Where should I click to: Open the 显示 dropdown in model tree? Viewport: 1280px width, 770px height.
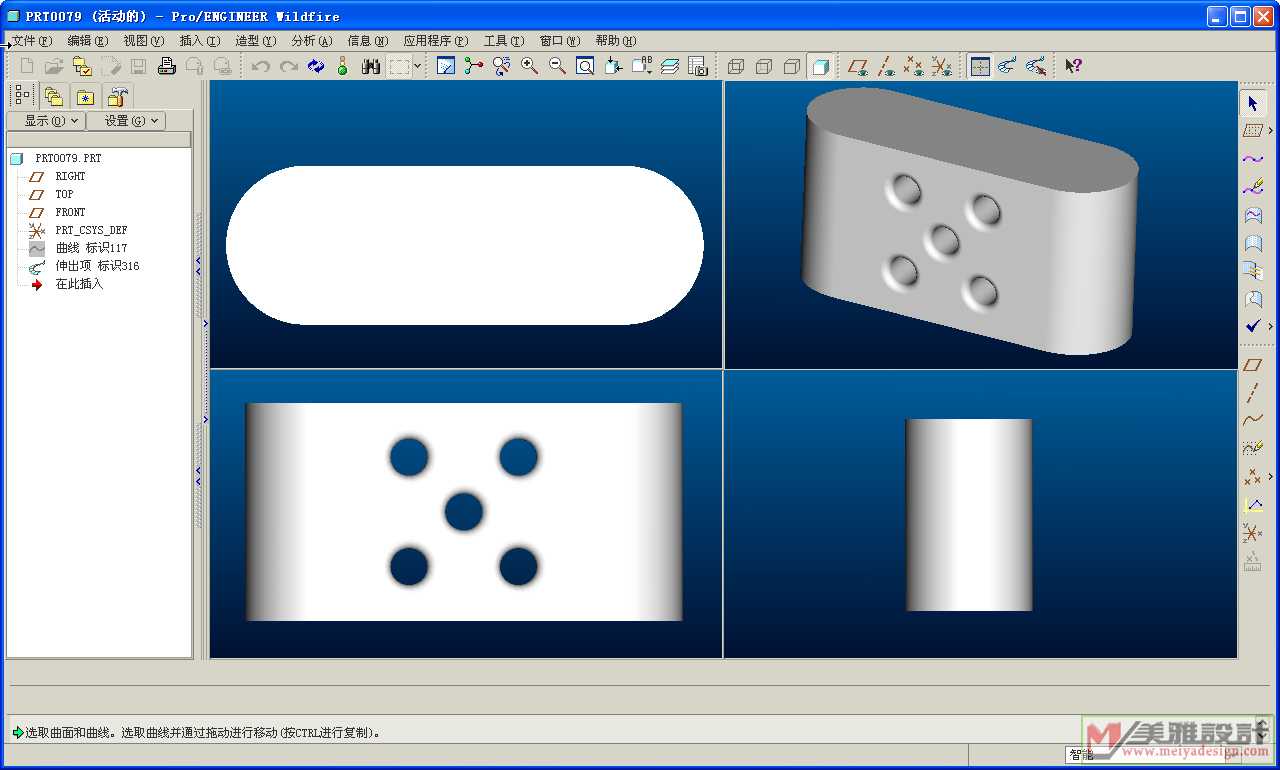[x=46, y=121]
